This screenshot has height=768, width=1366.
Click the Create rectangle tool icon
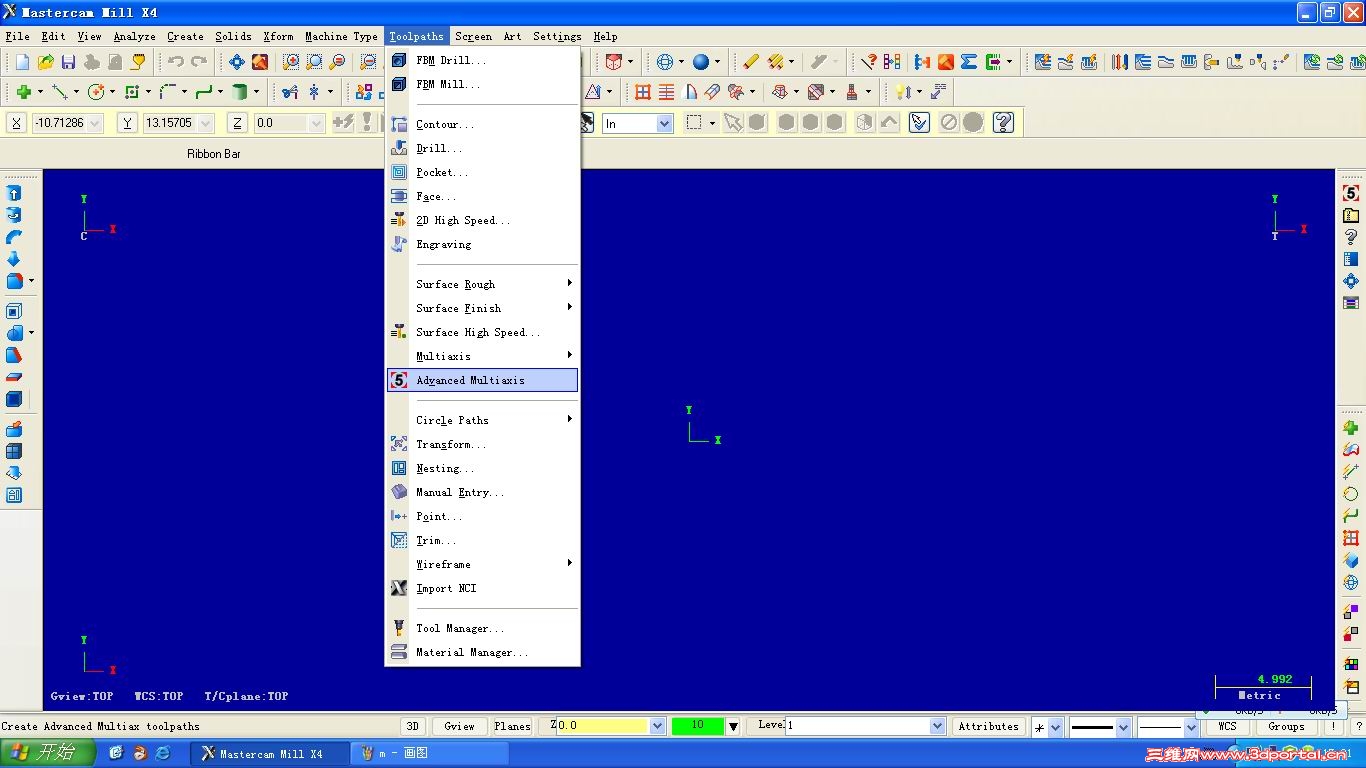click(x=132, y=92)
